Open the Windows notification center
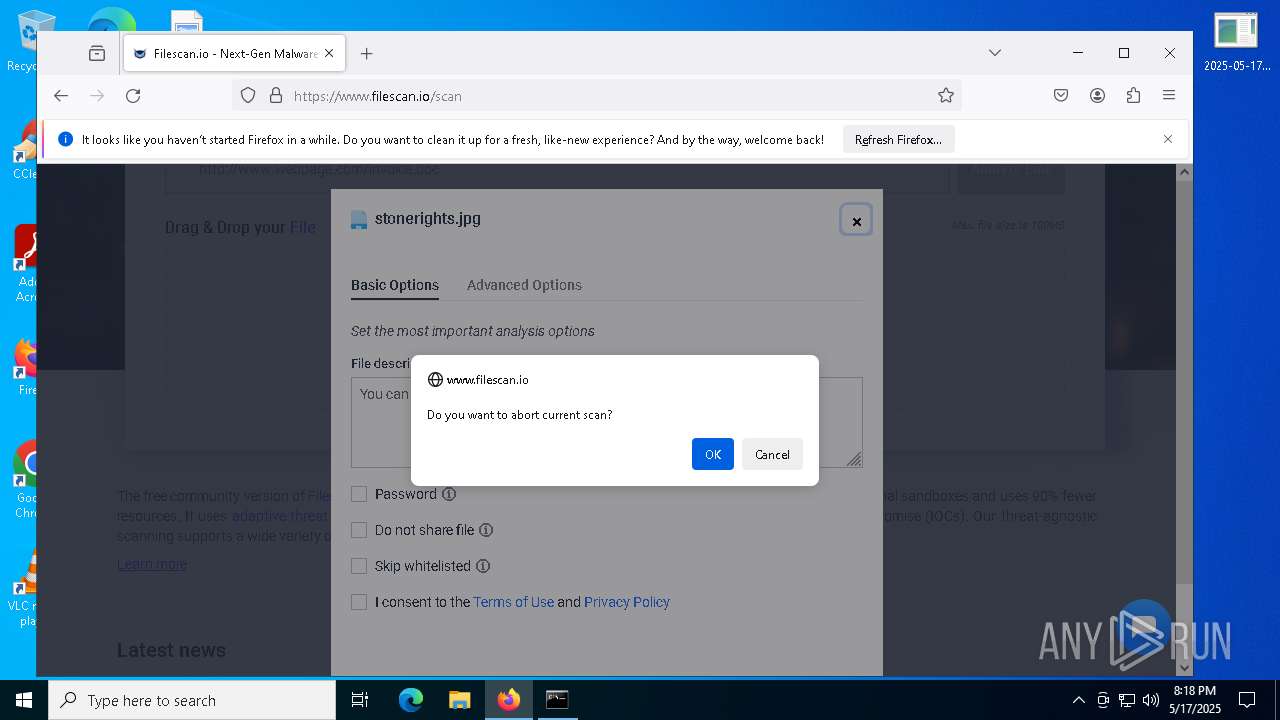 1247,700
